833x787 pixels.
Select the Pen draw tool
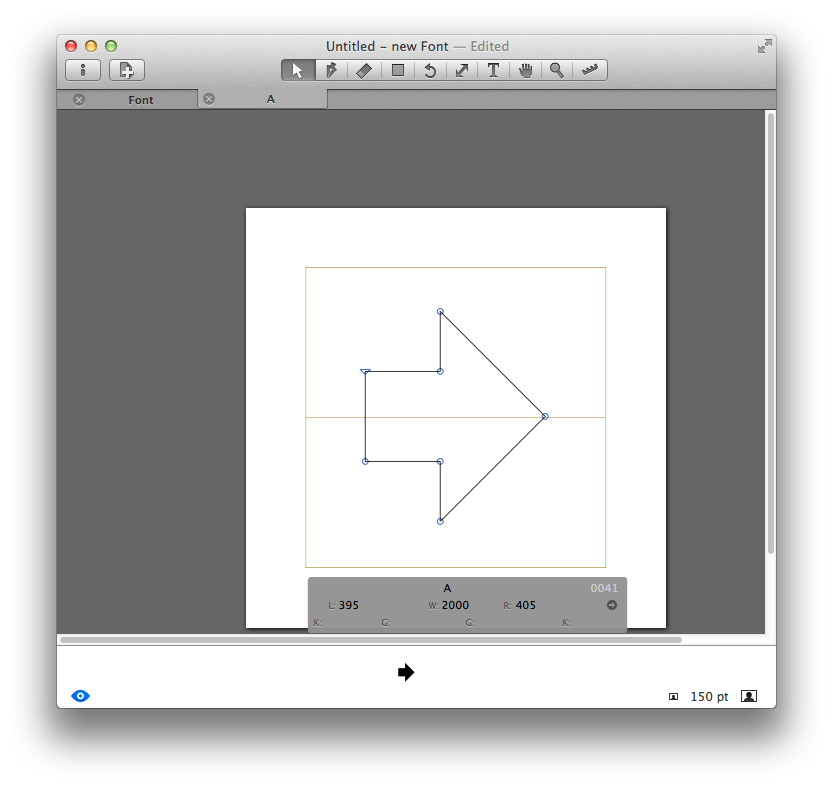point(332,70)
